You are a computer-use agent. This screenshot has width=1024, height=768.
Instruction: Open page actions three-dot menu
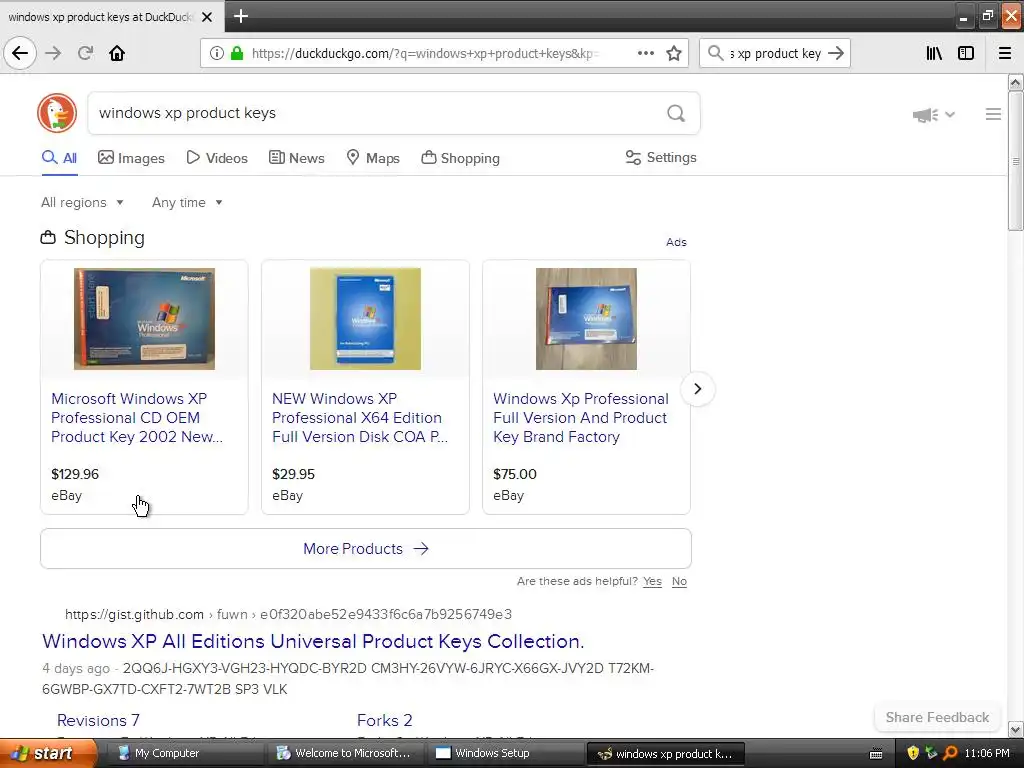pyautogui.click(x=645, y=53)
